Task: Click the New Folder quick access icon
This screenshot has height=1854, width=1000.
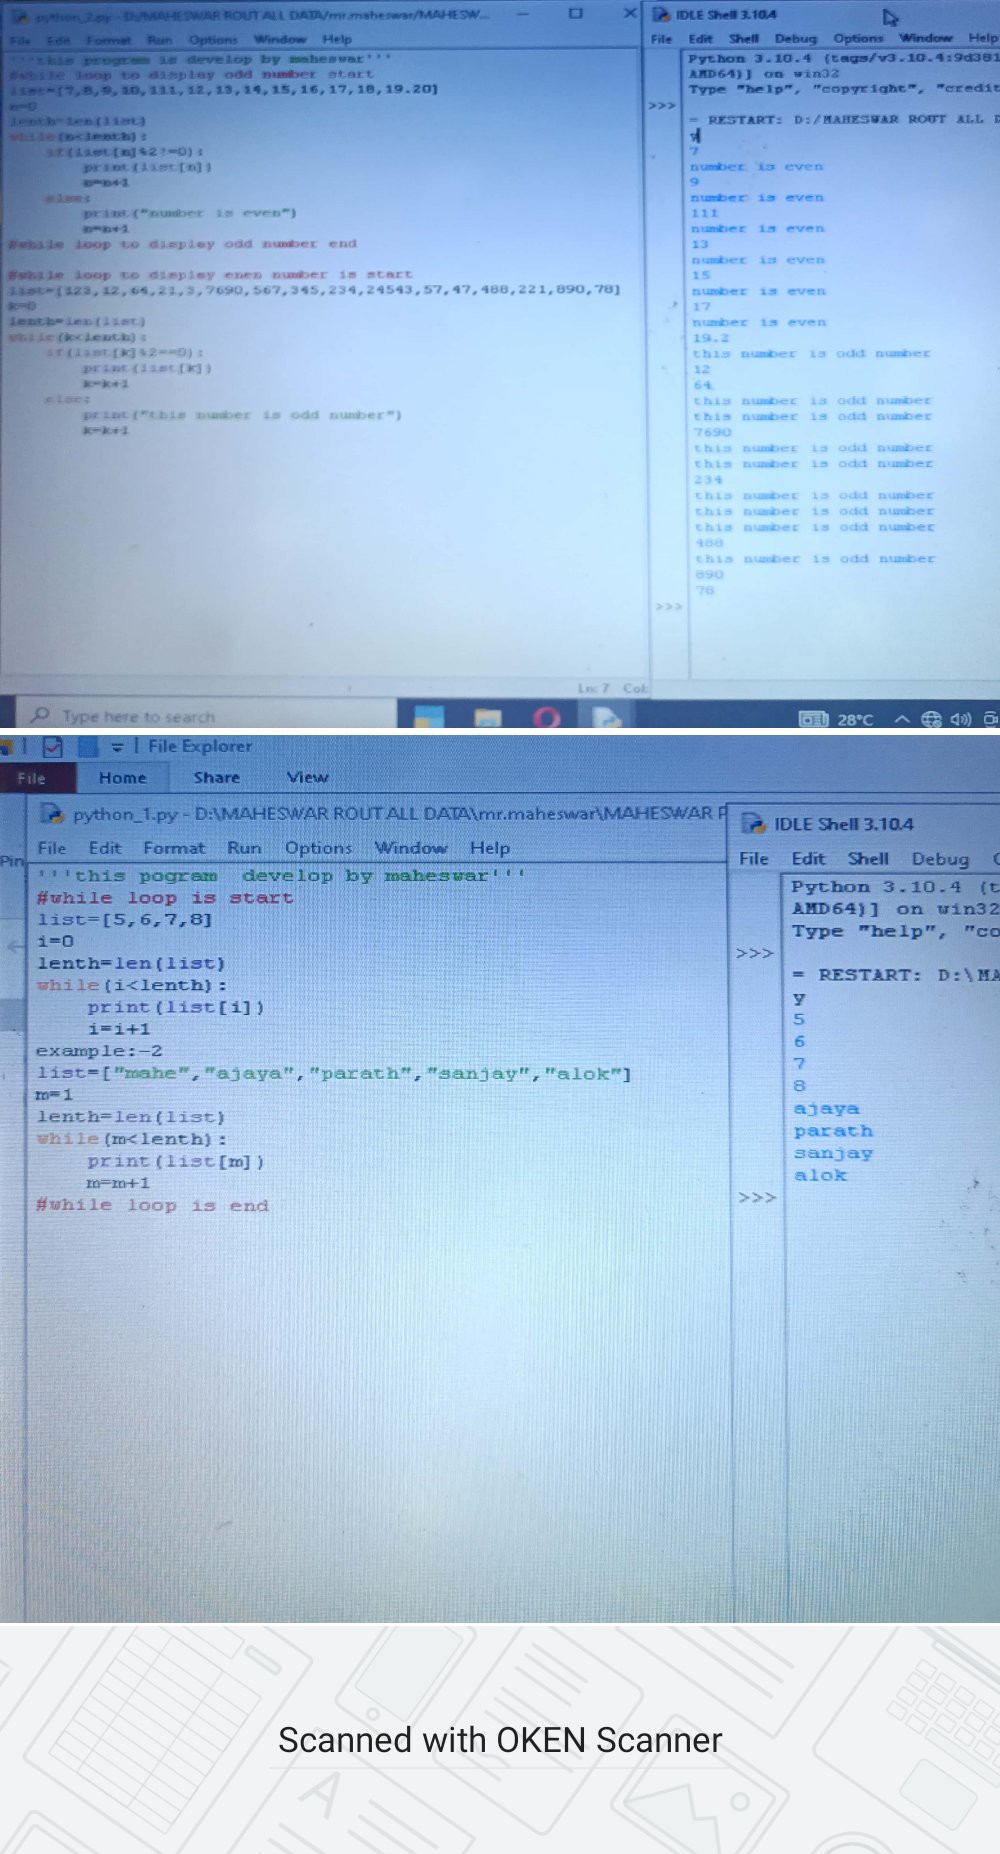Action: pos(88,746)
